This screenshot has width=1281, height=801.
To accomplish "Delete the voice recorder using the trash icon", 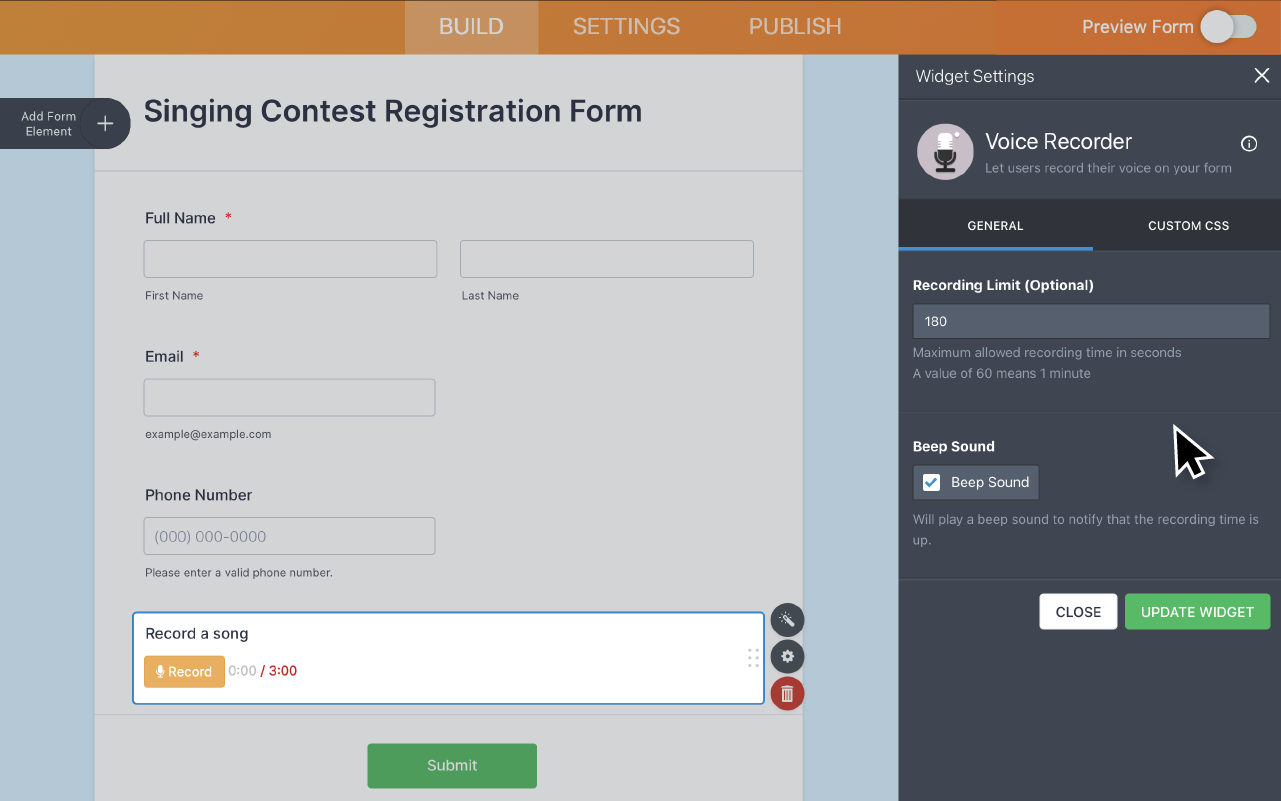I will click(x=787, y=693).
